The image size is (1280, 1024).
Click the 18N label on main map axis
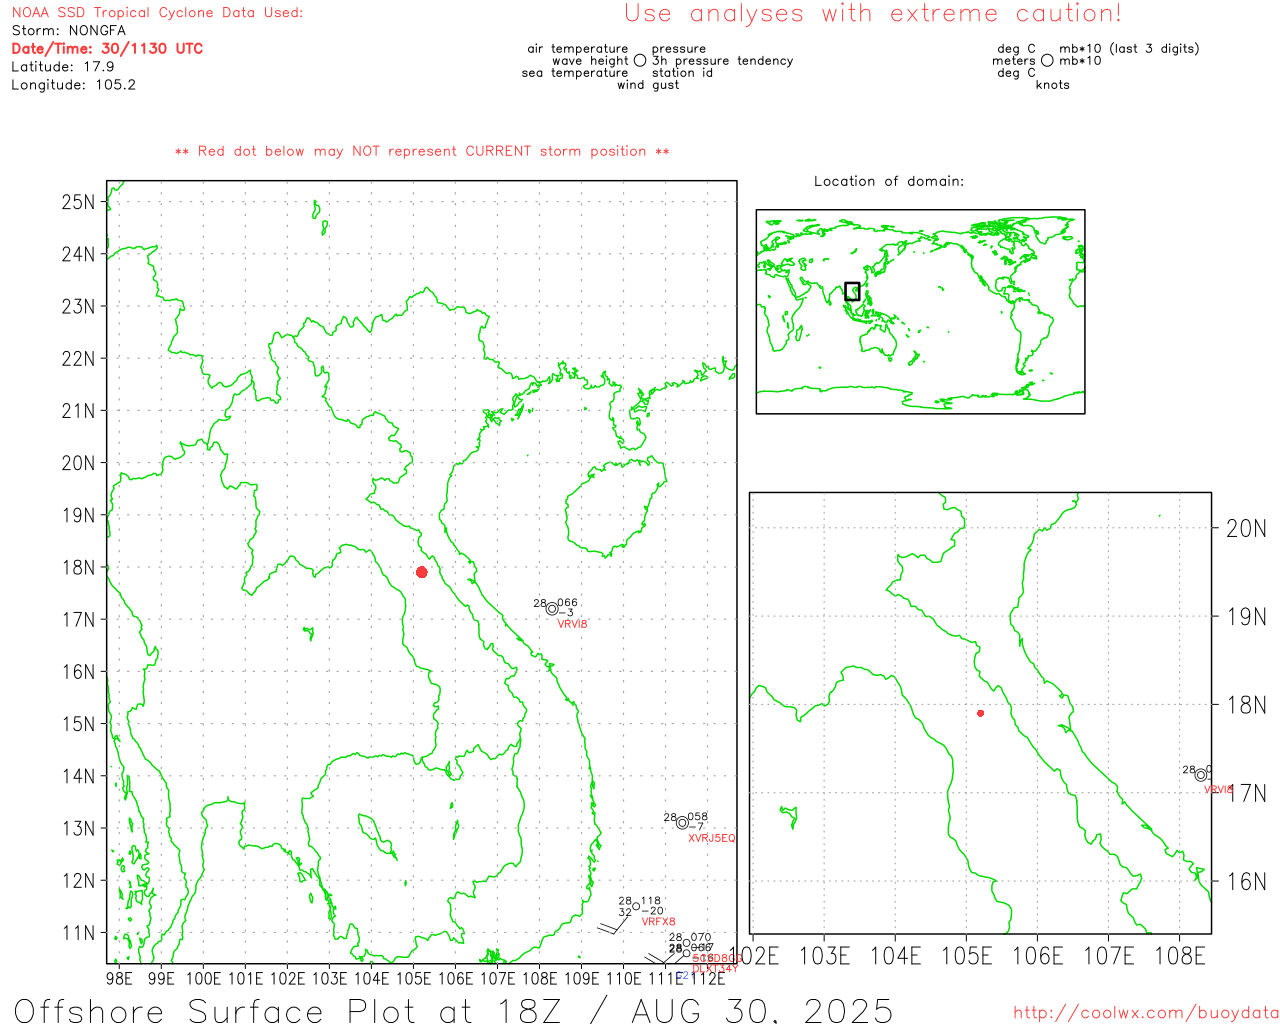[78, 568]
